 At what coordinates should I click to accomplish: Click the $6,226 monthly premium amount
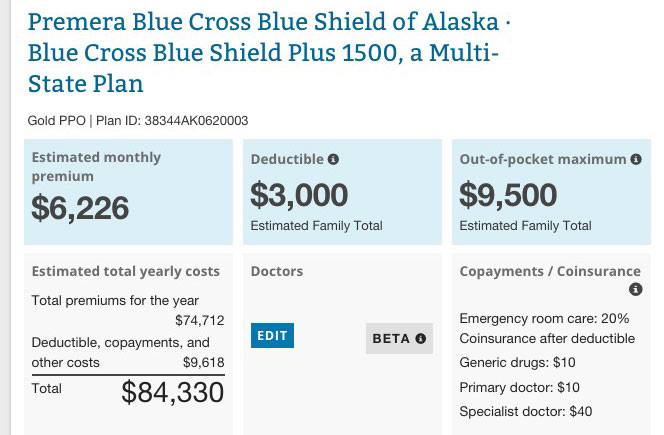(80, 207)
